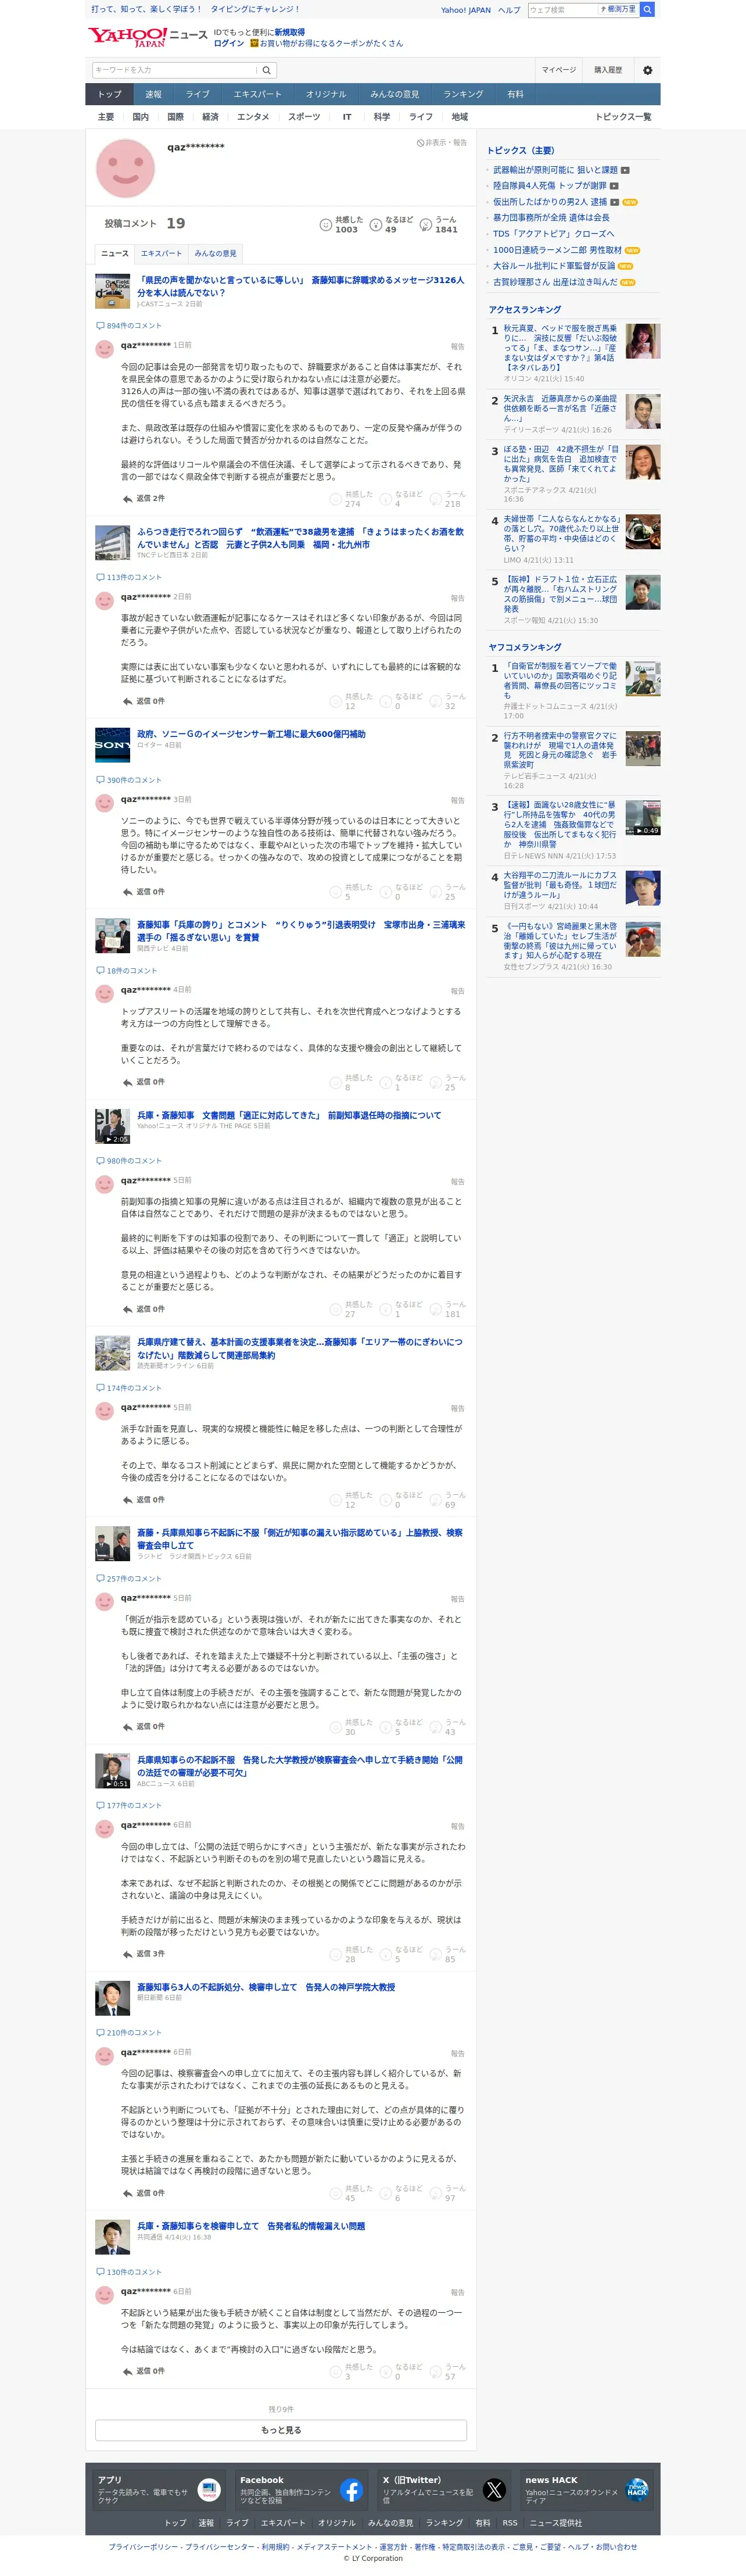Open the SONY article thumbnail
Viewport: 746px width, 2576px height.
click(113, 745)
